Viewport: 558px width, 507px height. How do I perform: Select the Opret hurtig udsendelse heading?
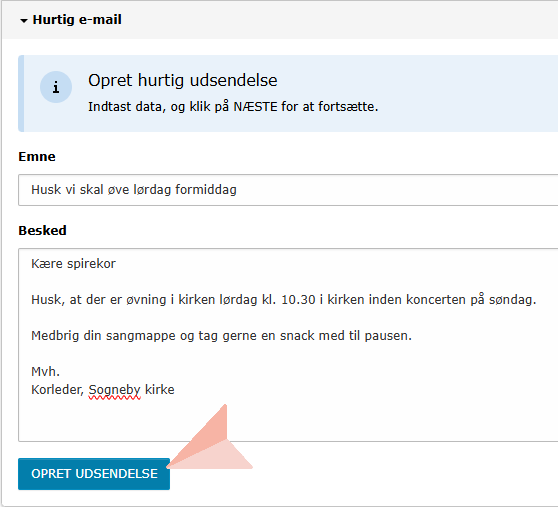coord(183,80)
